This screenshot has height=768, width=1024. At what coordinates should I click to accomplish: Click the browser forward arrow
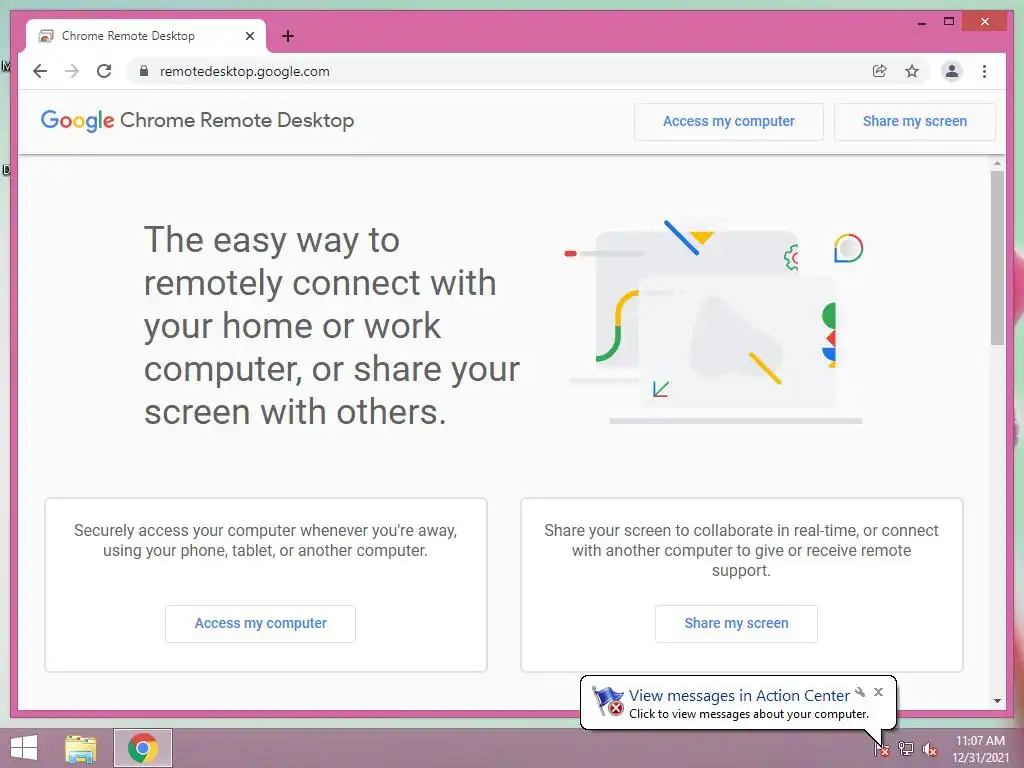pyautogui.click(x=72, y=71)
